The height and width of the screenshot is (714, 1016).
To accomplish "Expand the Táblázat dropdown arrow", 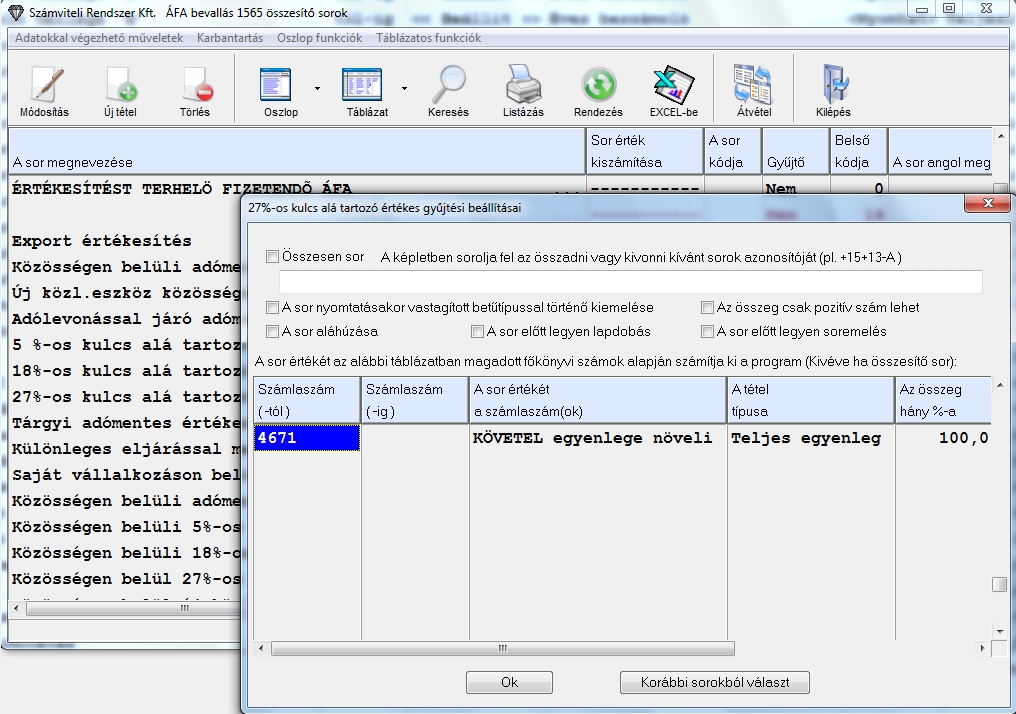I will coord(404,88).
